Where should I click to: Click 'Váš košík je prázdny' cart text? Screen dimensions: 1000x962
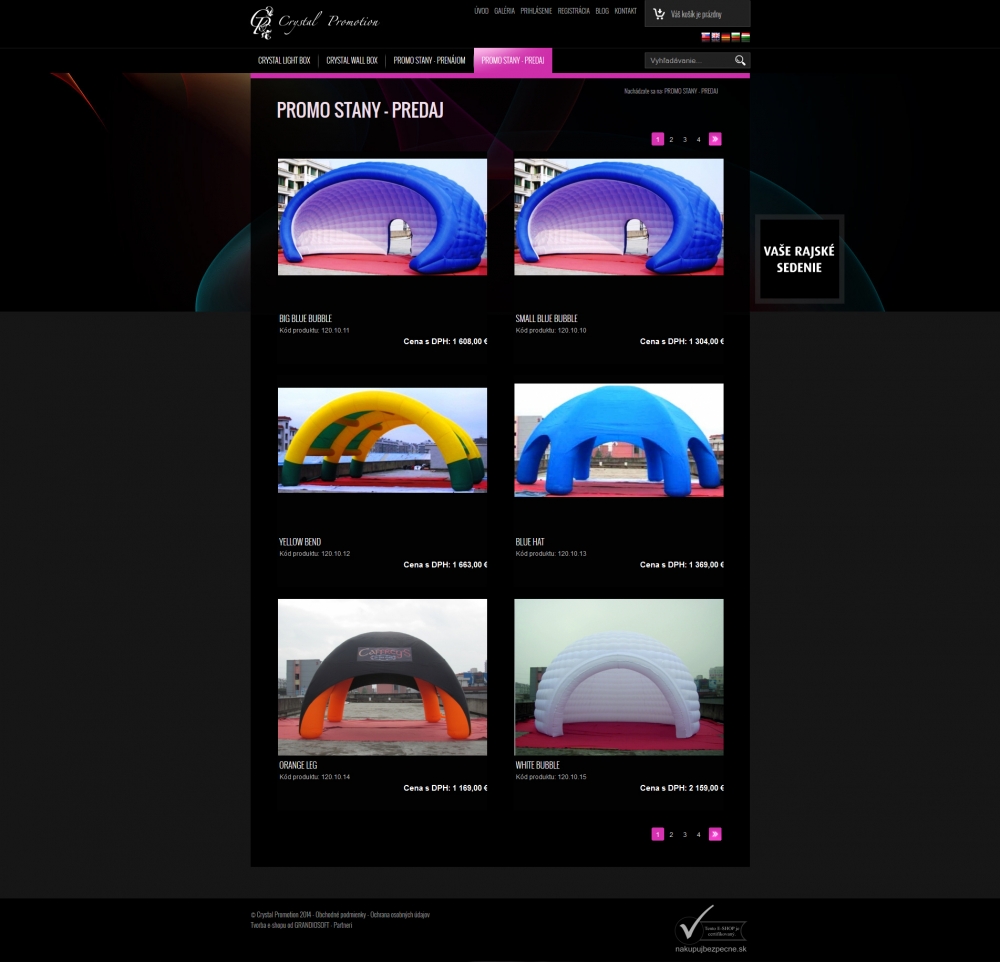pos(696,14)
